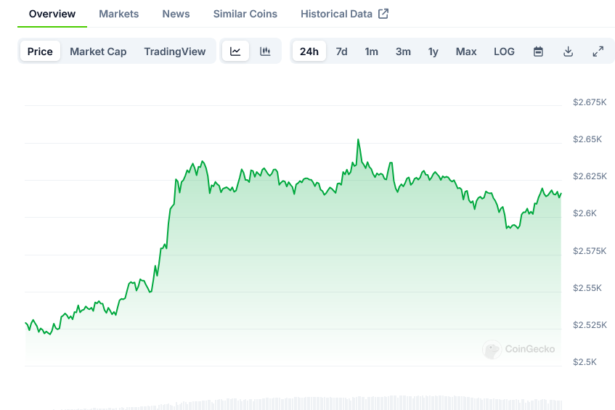Set chart range to 7d
The height and width of the screenshot is (410, 615).
[x=341, y=51]
